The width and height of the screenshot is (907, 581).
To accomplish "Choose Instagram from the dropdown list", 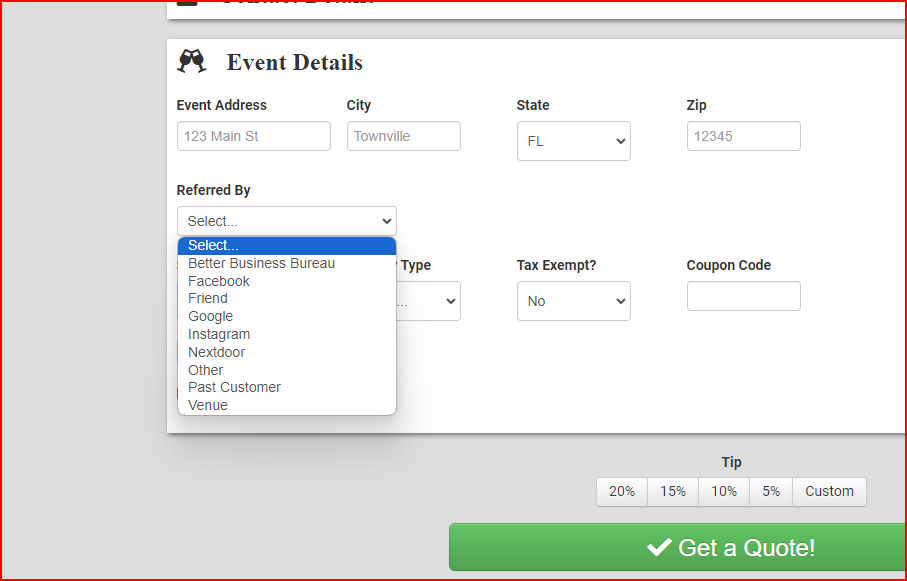I will click(219, 334).
